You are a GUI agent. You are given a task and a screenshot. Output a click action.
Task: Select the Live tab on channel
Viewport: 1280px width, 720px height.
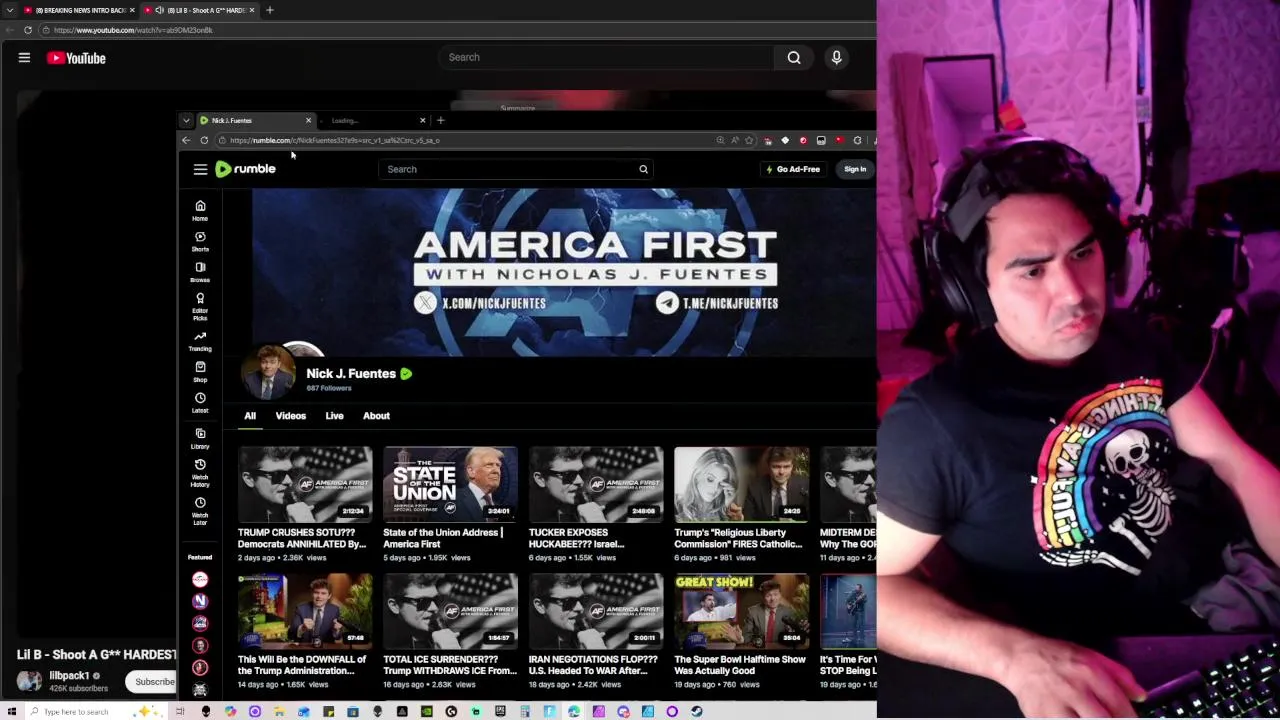point(334,416)
